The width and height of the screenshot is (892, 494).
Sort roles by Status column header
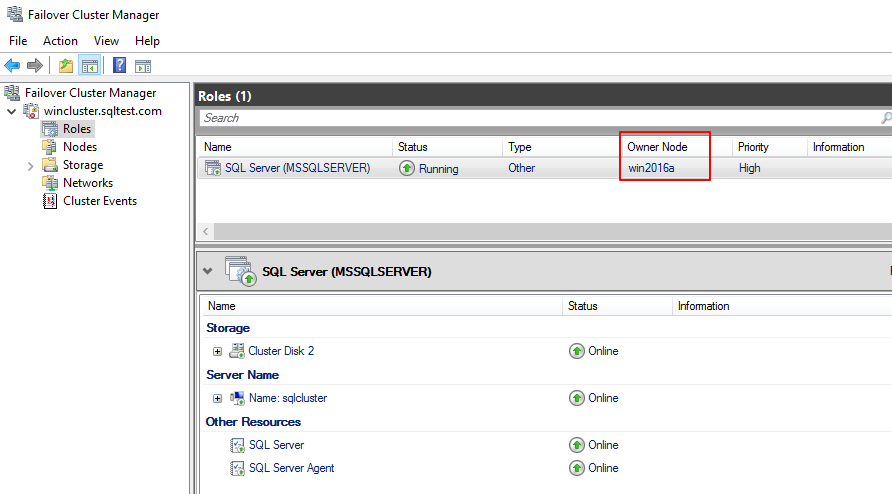tap(447, 147)
